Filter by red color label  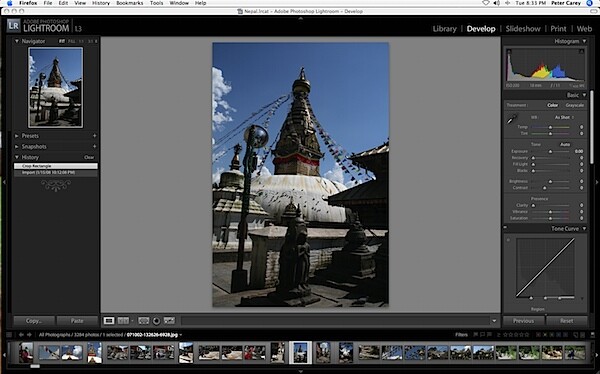click(538, 335)
